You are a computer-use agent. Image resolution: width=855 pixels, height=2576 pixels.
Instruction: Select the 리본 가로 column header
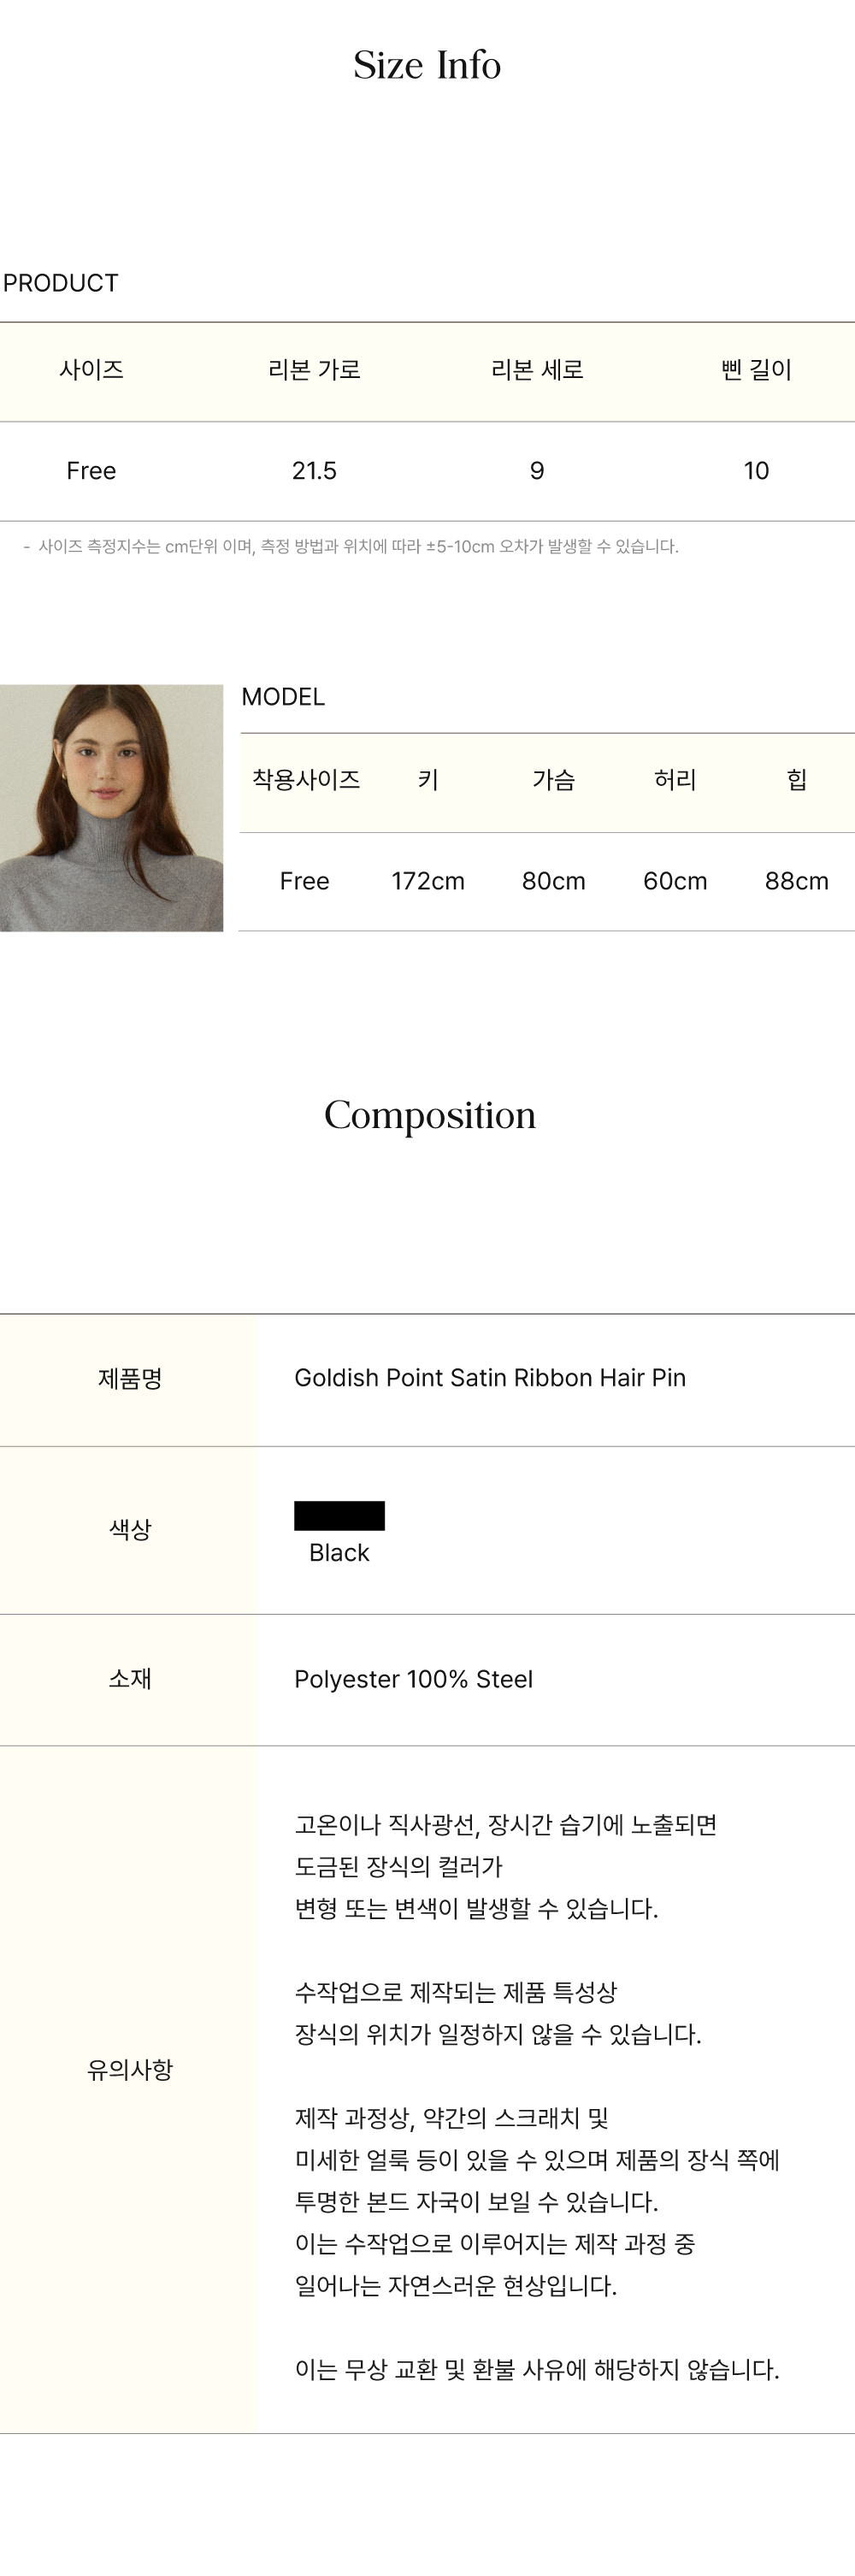[314, 370]
